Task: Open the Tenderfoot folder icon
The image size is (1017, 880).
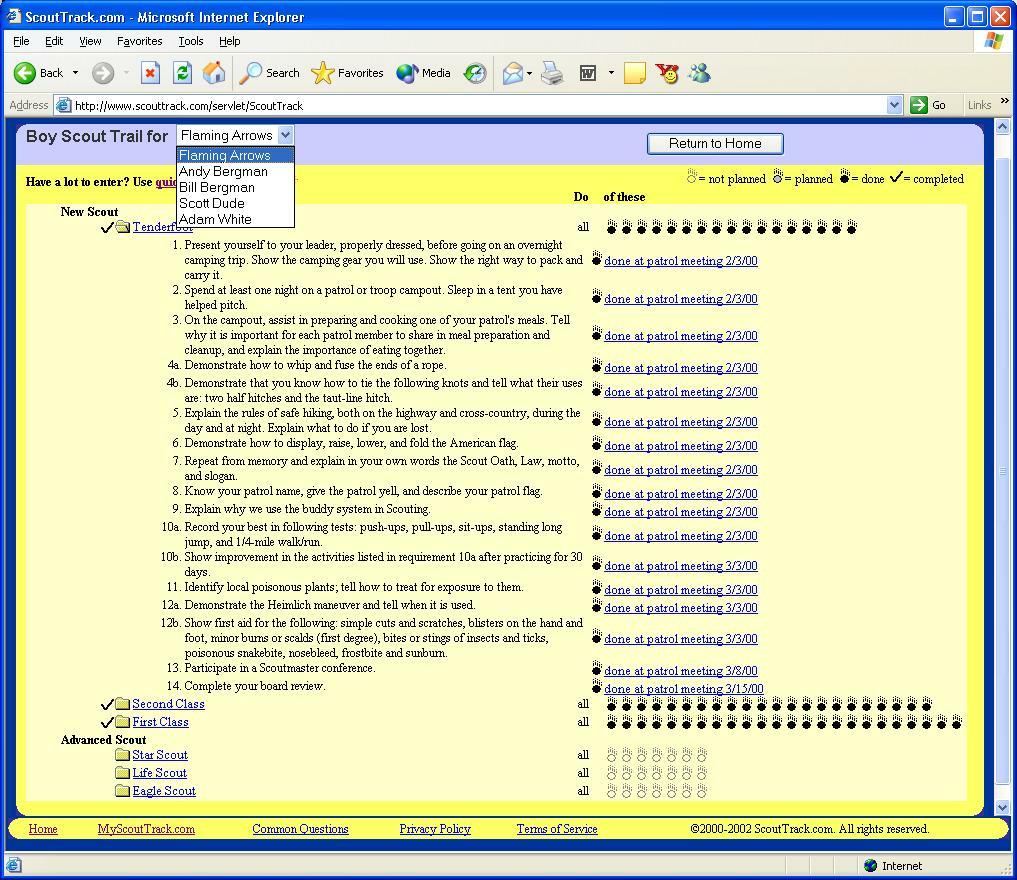Action: pyautogui.click(x=123, y=227)
